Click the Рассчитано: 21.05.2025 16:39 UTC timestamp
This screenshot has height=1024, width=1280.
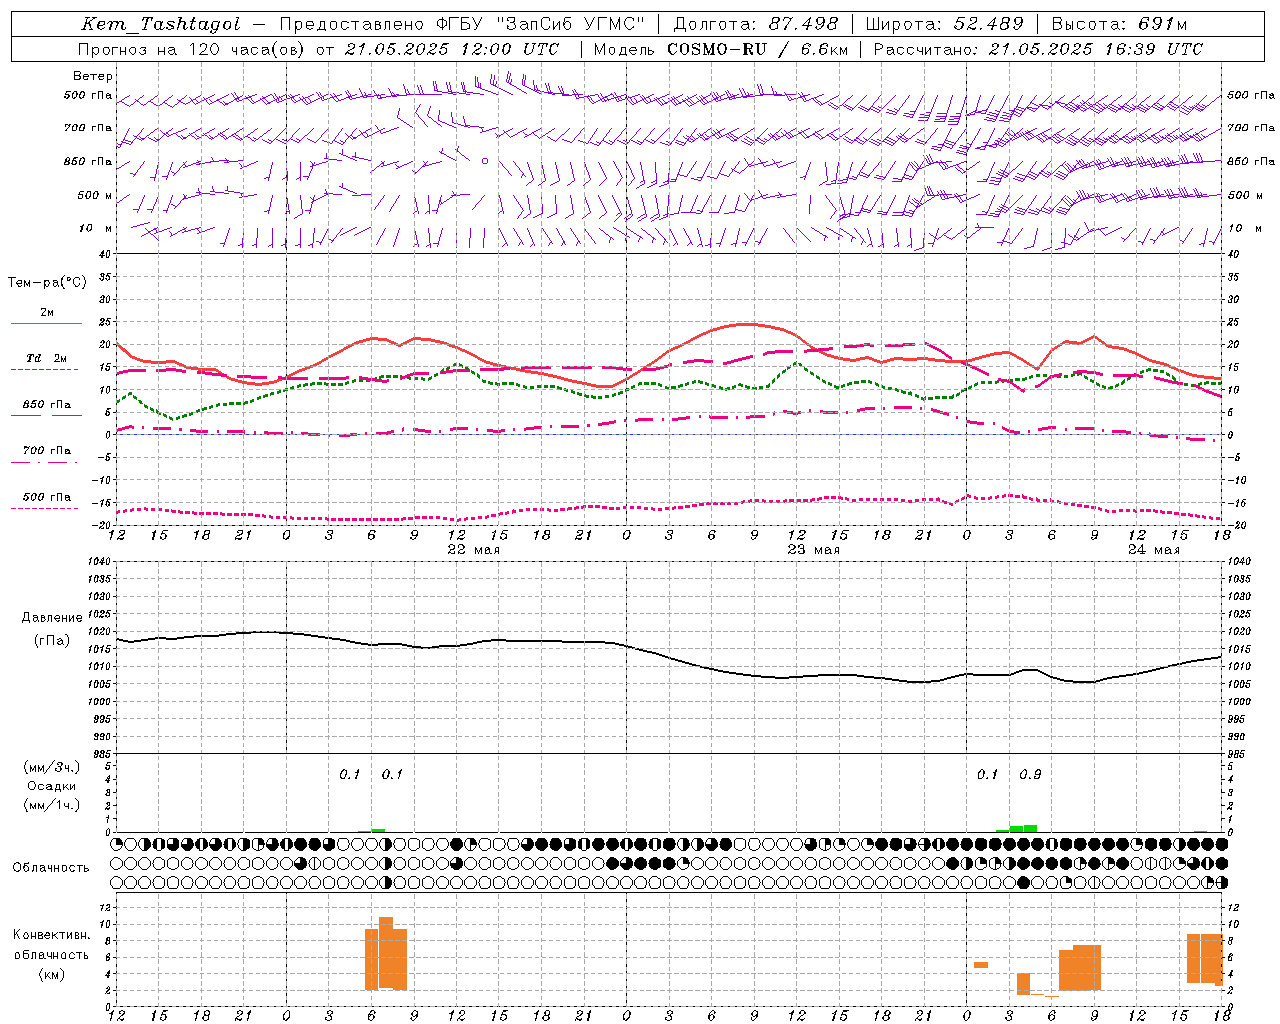[1038, 49]
